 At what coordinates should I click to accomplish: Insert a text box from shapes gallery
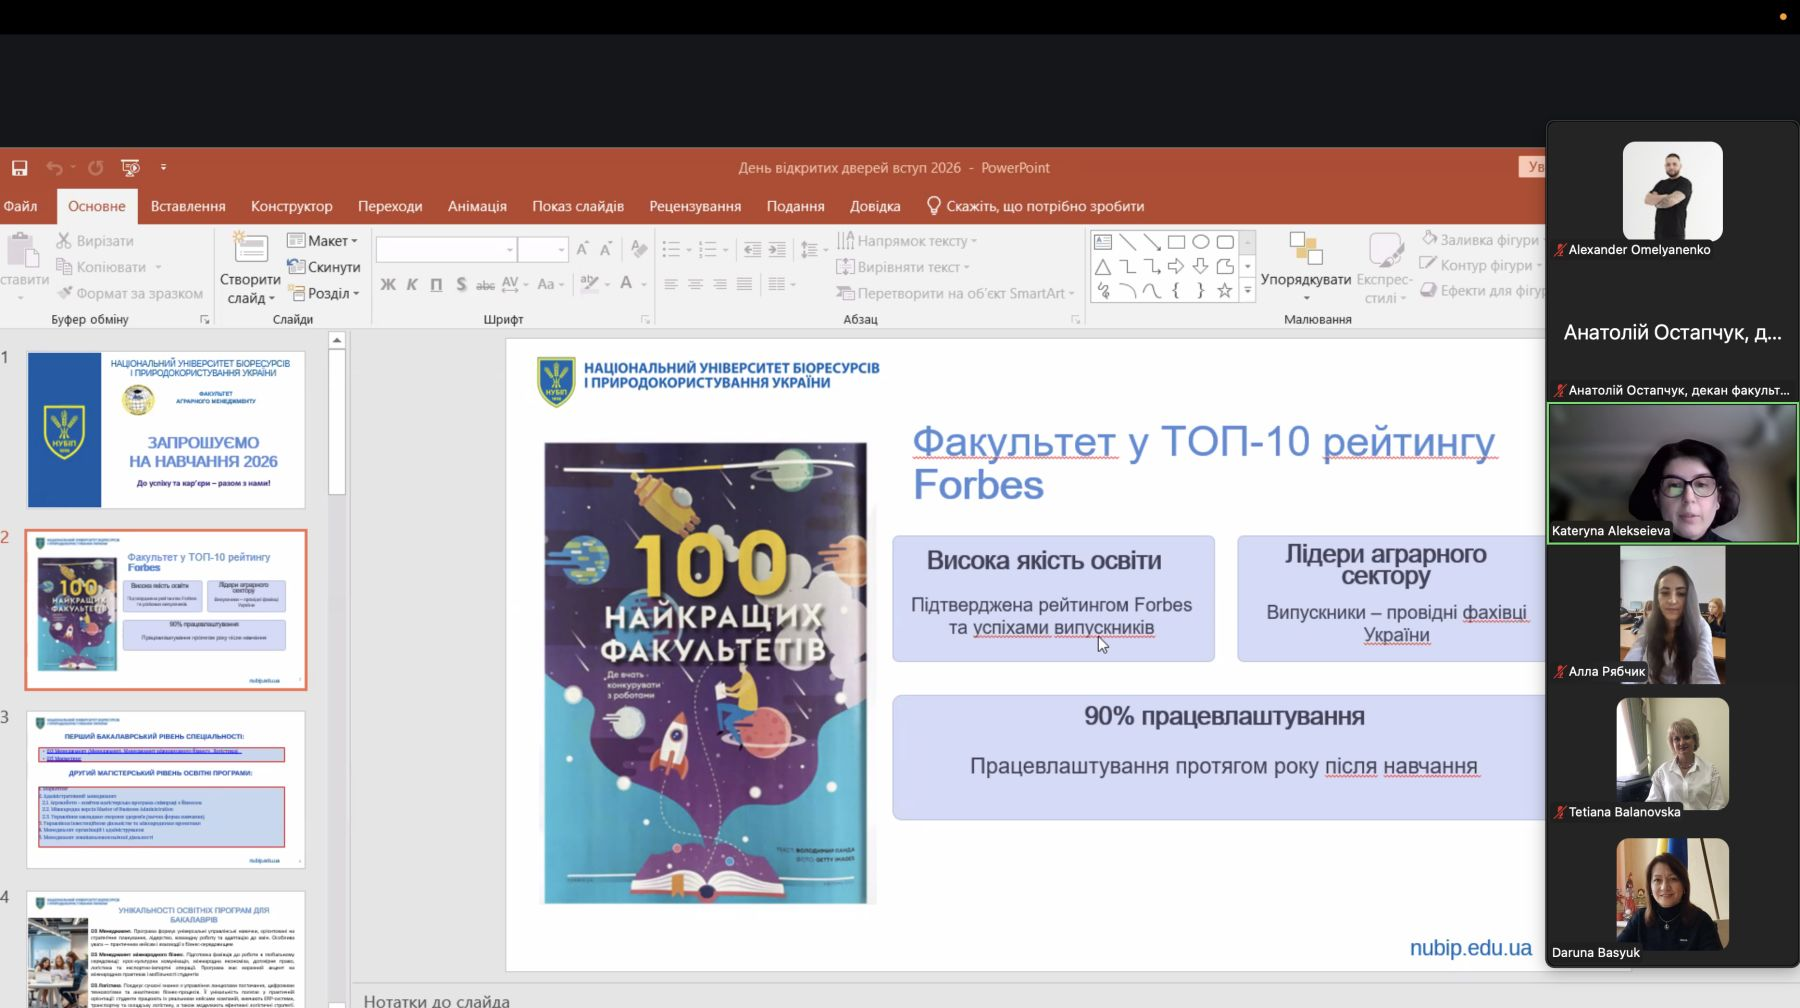[1103, 242]
